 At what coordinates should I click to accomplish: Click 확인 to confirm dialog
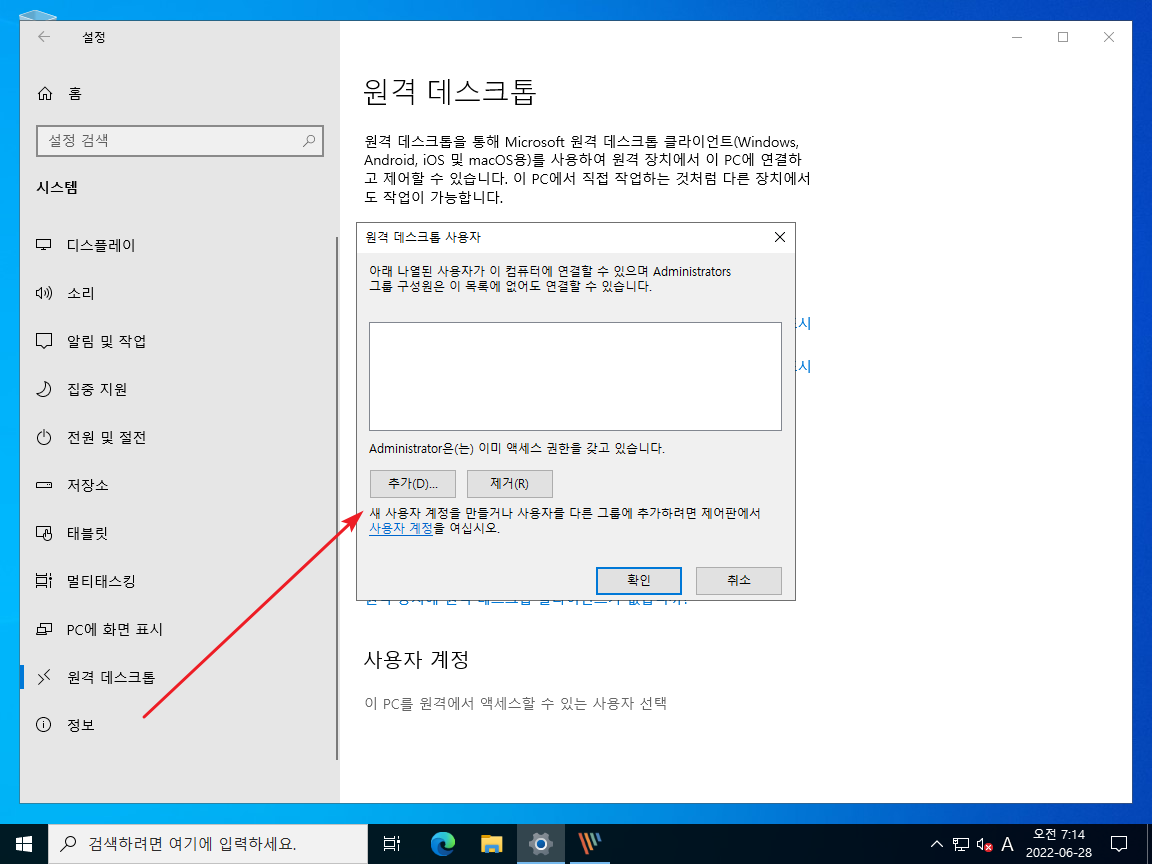[638, 580]
